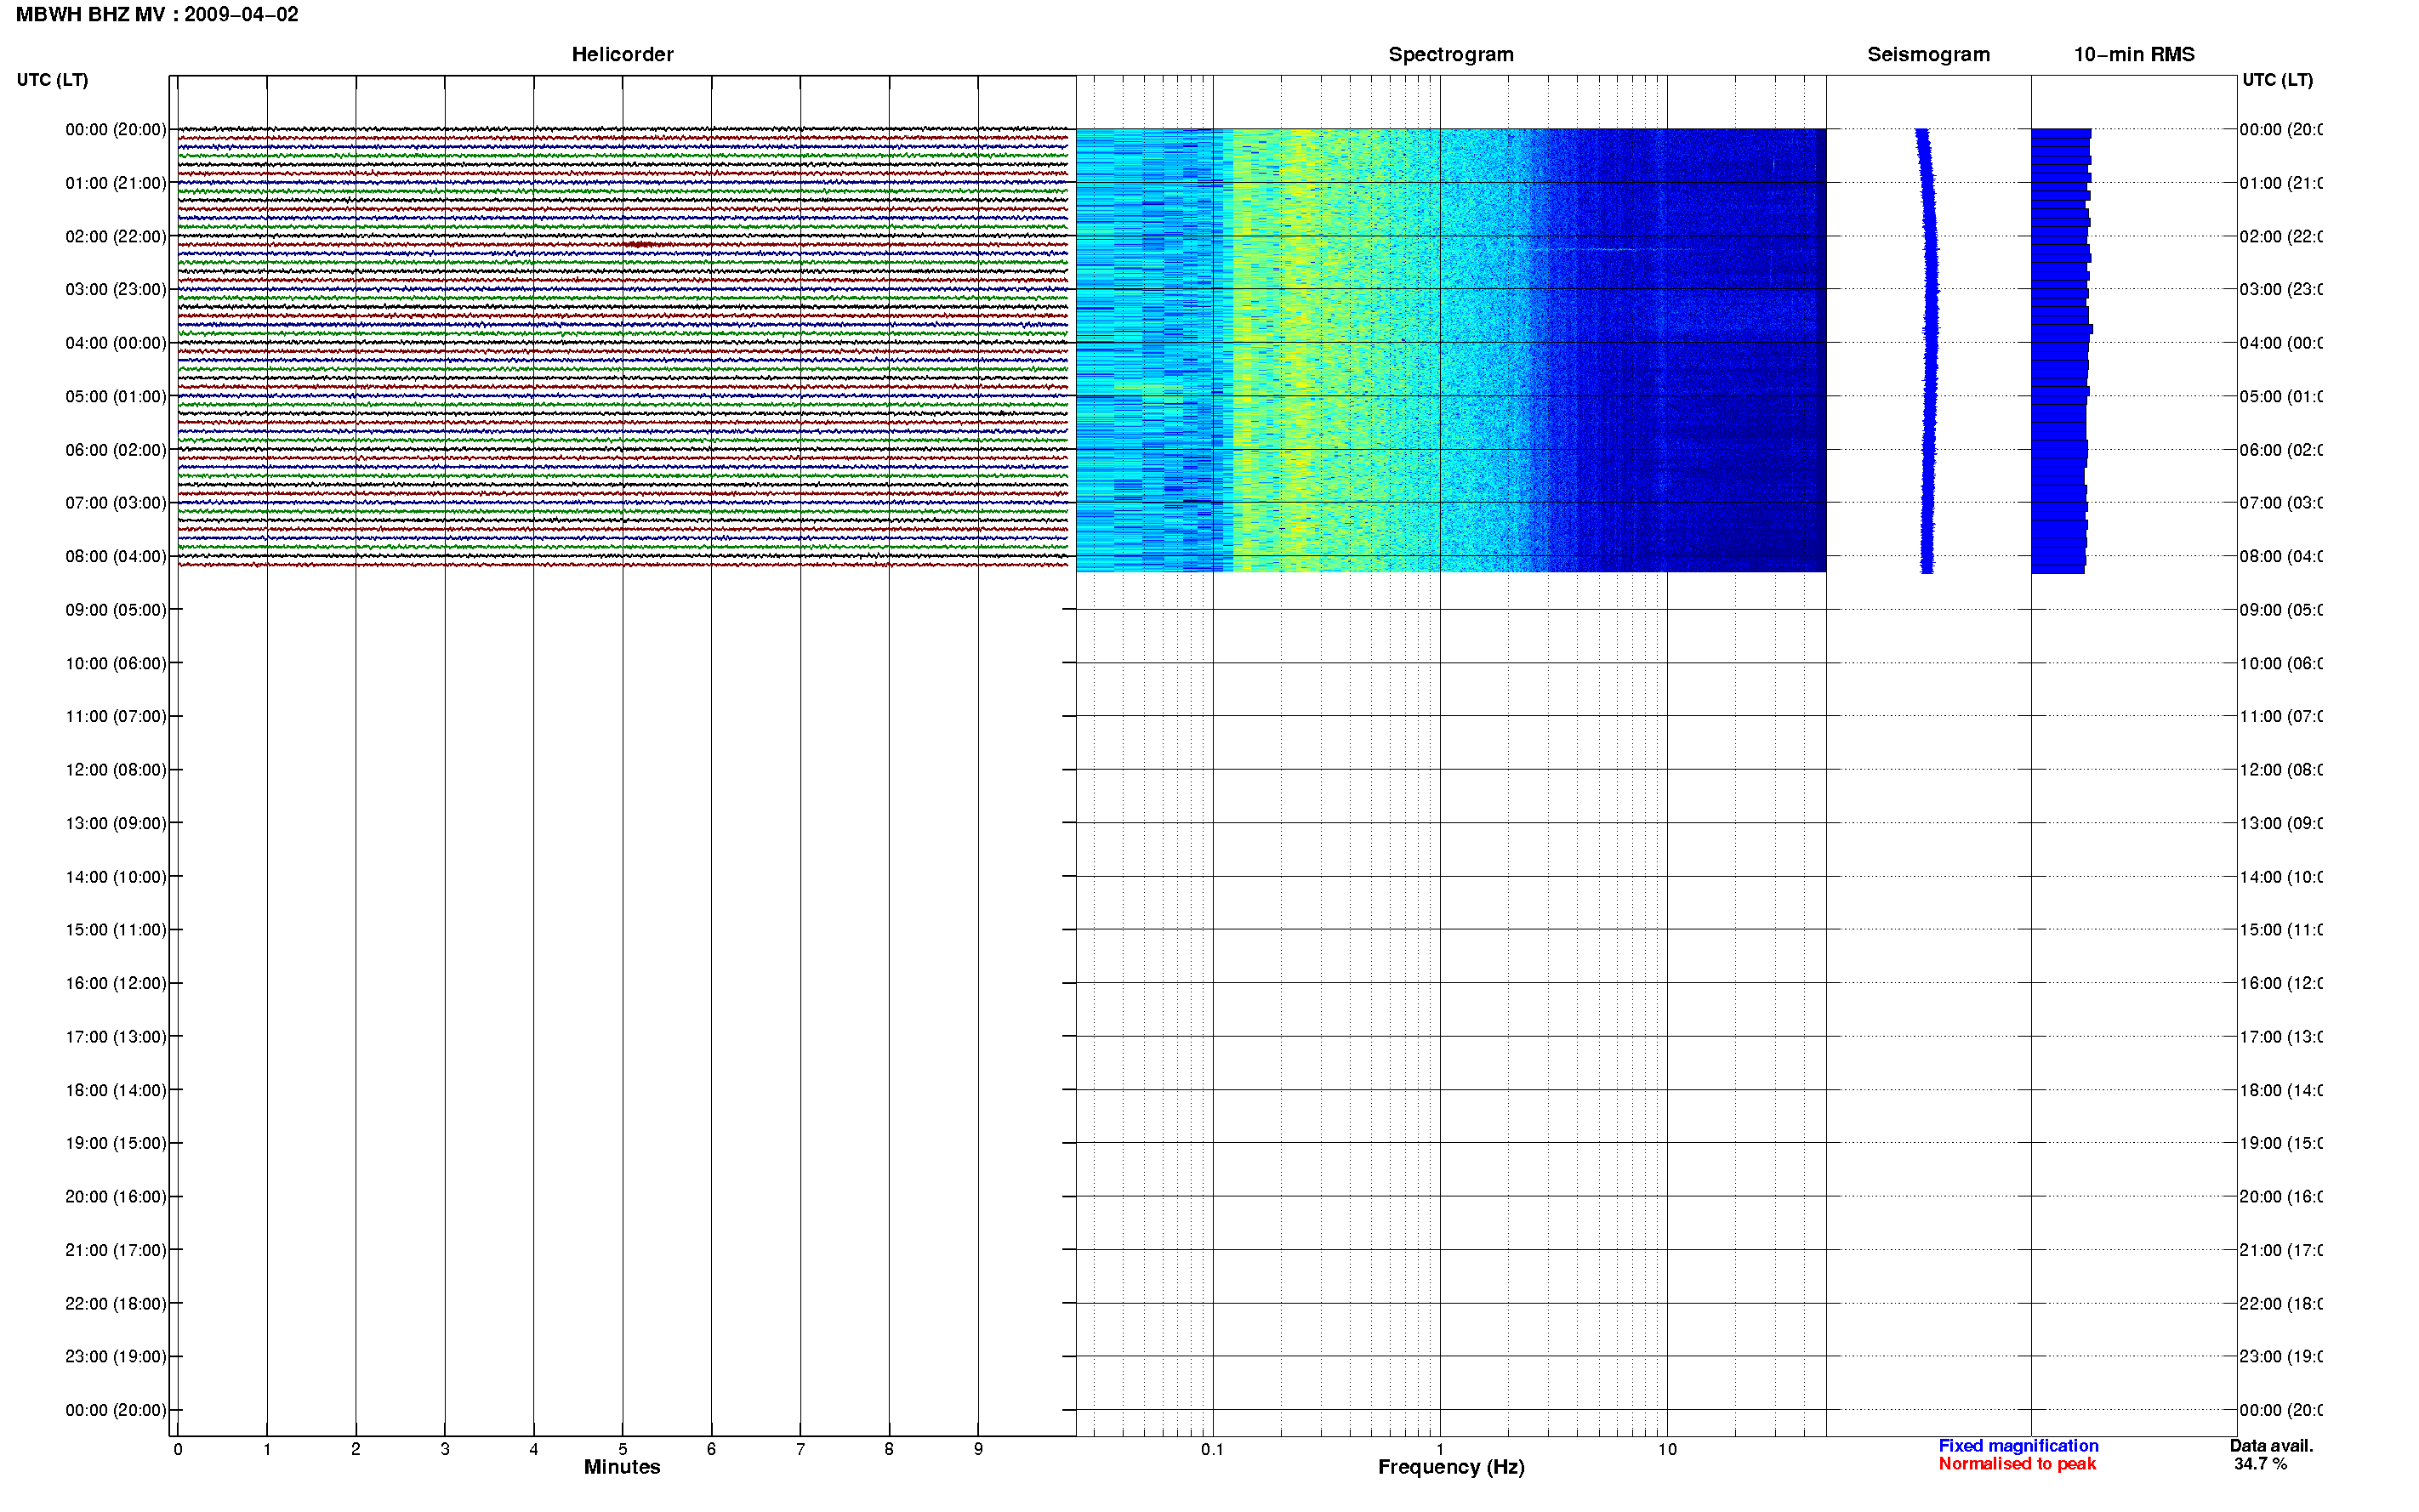The image size is (2419, 1512).
Task: Select the Spectrogram panel heading
Action: point(1450,55)
